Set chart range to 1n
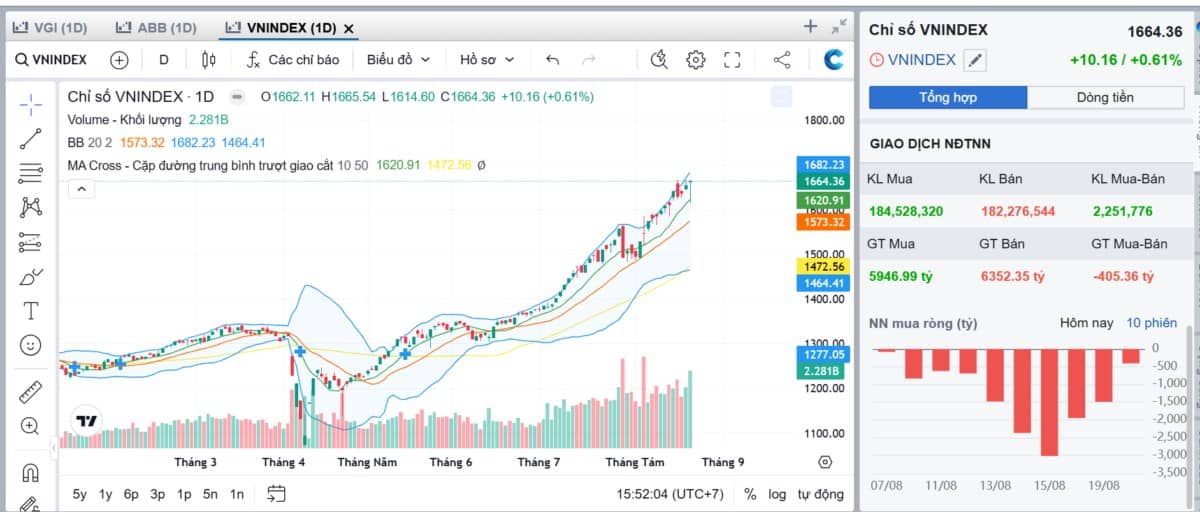1200x512 pixels. point(236,494)
